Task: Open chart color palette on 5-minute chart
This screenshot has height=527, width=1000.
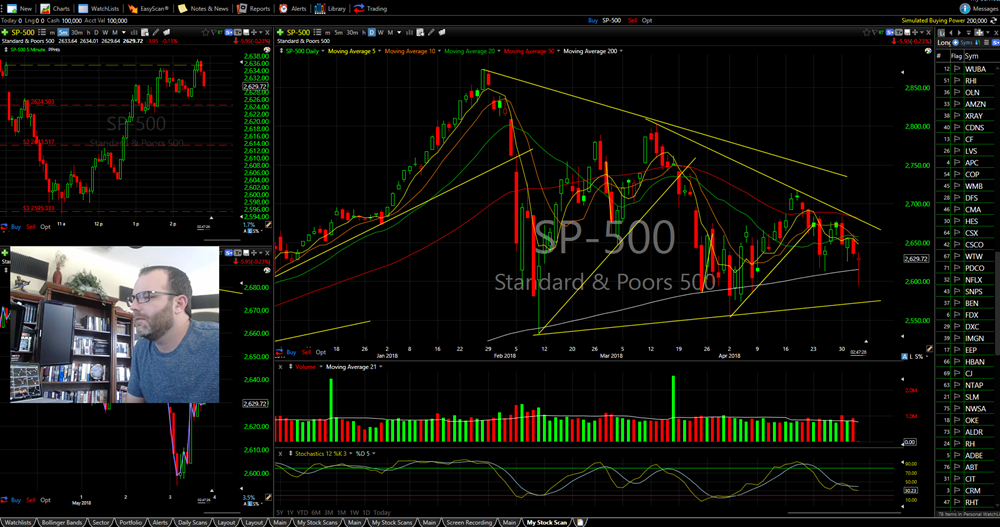Action: click(x=267, y=49)
